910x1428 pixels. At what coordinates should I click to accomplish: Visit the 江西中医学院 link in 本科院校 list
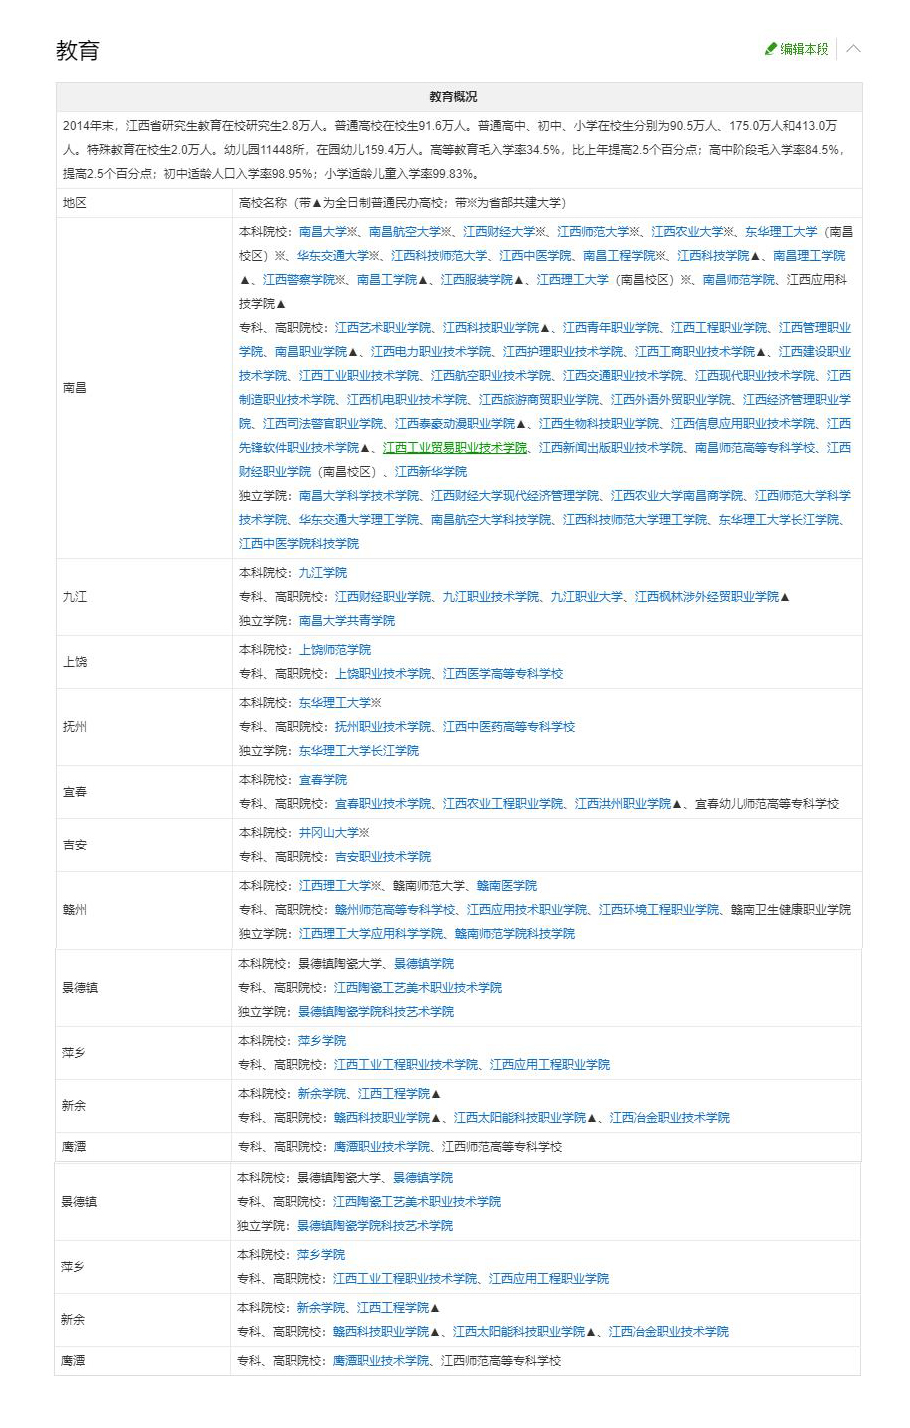[535, 256]
